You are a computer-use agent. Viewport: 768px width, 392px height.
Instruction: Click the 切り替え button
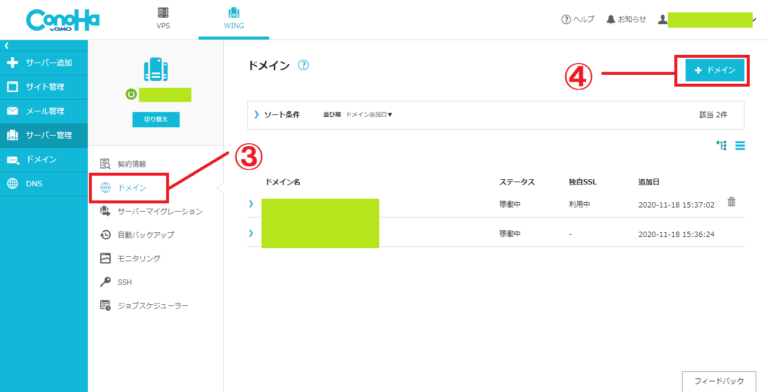[x=156, y=119]
